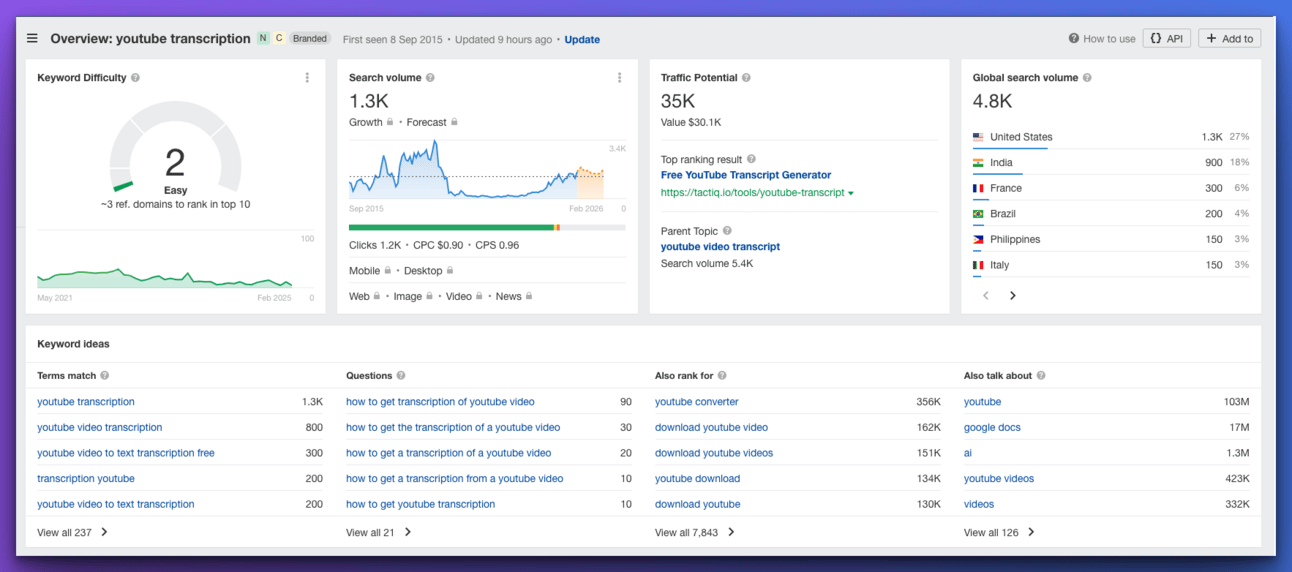Click Keyword Difficulty help icon

135,78
